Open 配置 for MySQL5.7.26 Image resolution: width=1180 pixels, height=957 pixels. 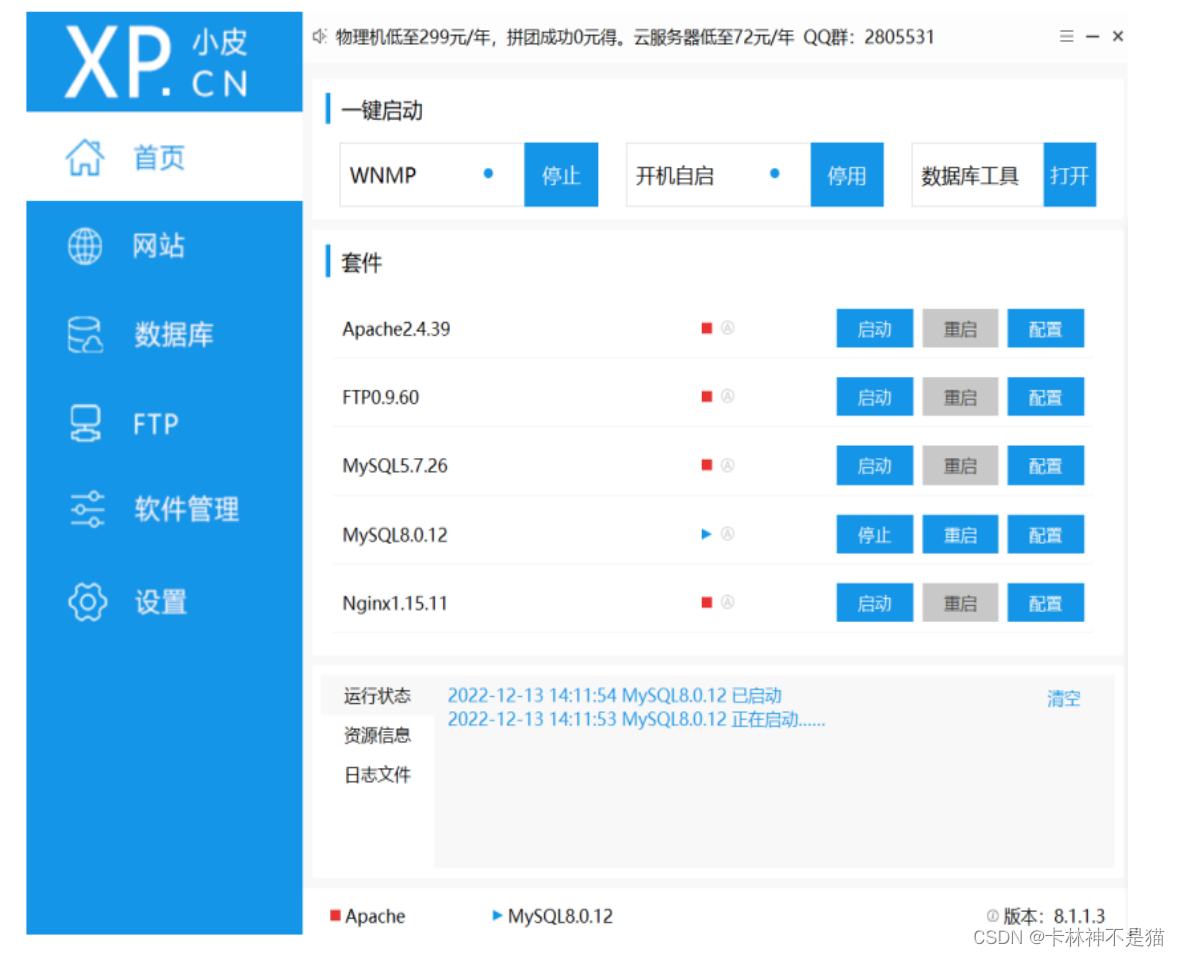click(x=1045, y=465)
